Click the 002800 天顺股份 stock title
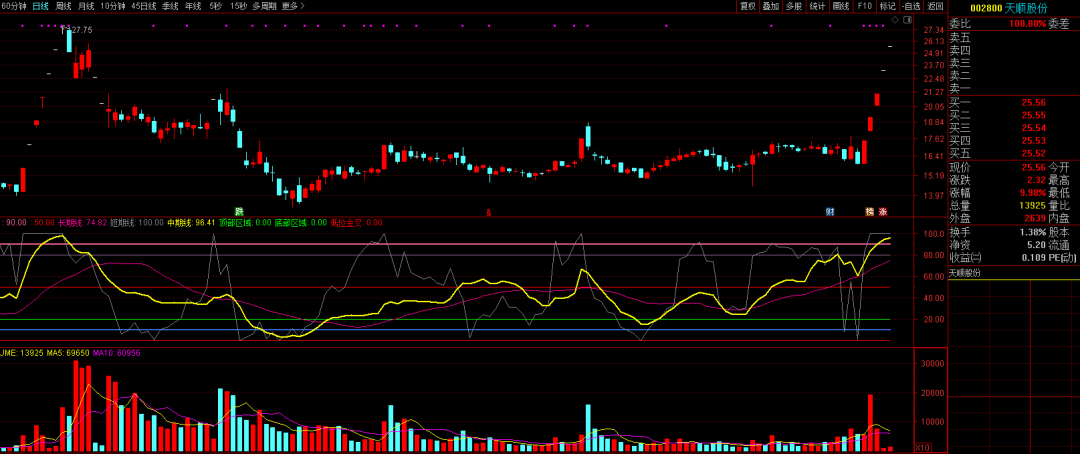Viewport: 1080px width, 454px height. [x=1014, y=7]
